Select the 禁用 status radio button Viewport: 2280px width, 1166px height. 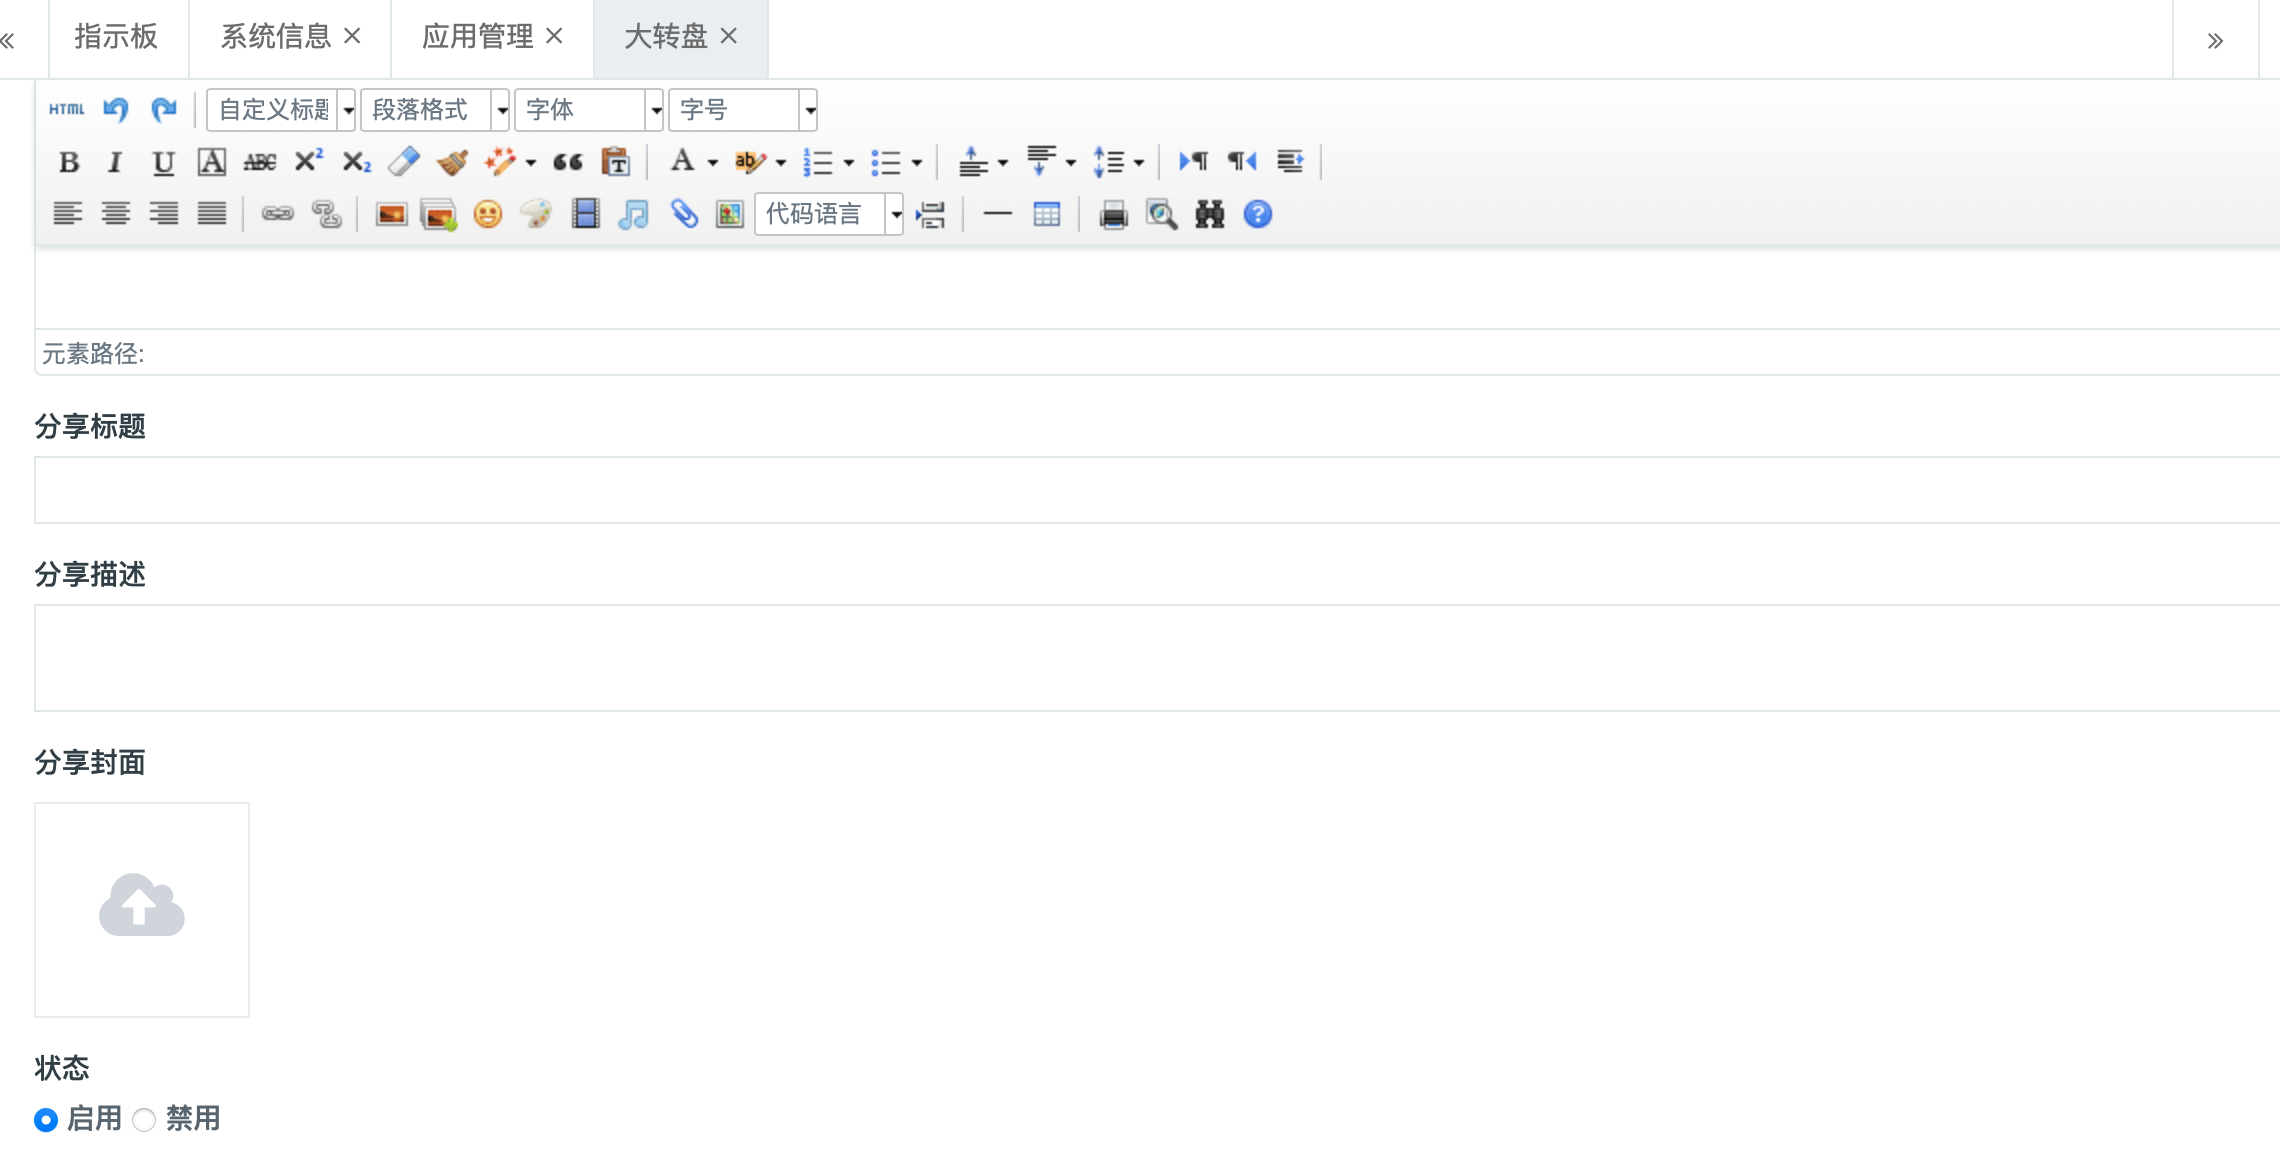point(144,1120)
